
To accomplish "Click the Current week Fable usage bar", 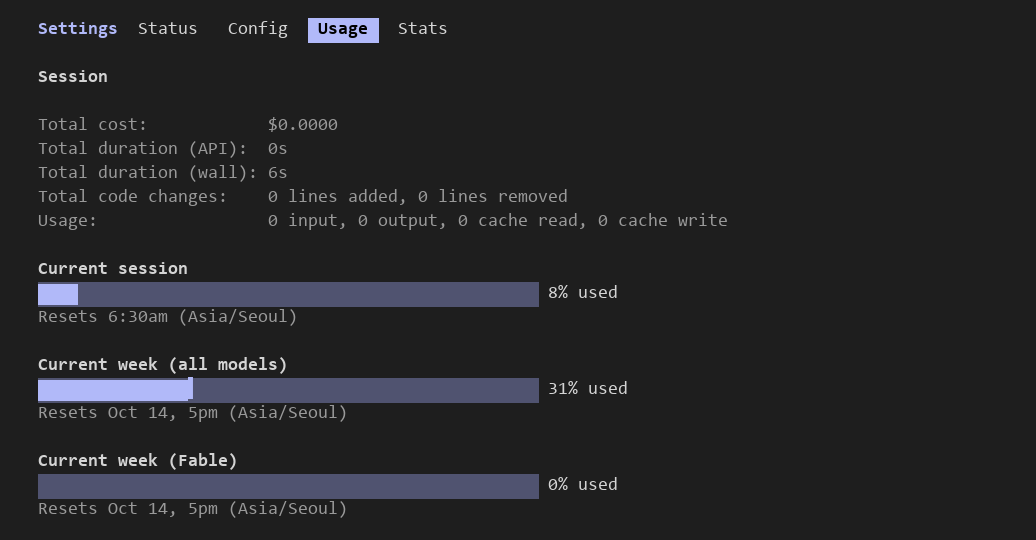I will pyautogui.click(x=288, y=486).
